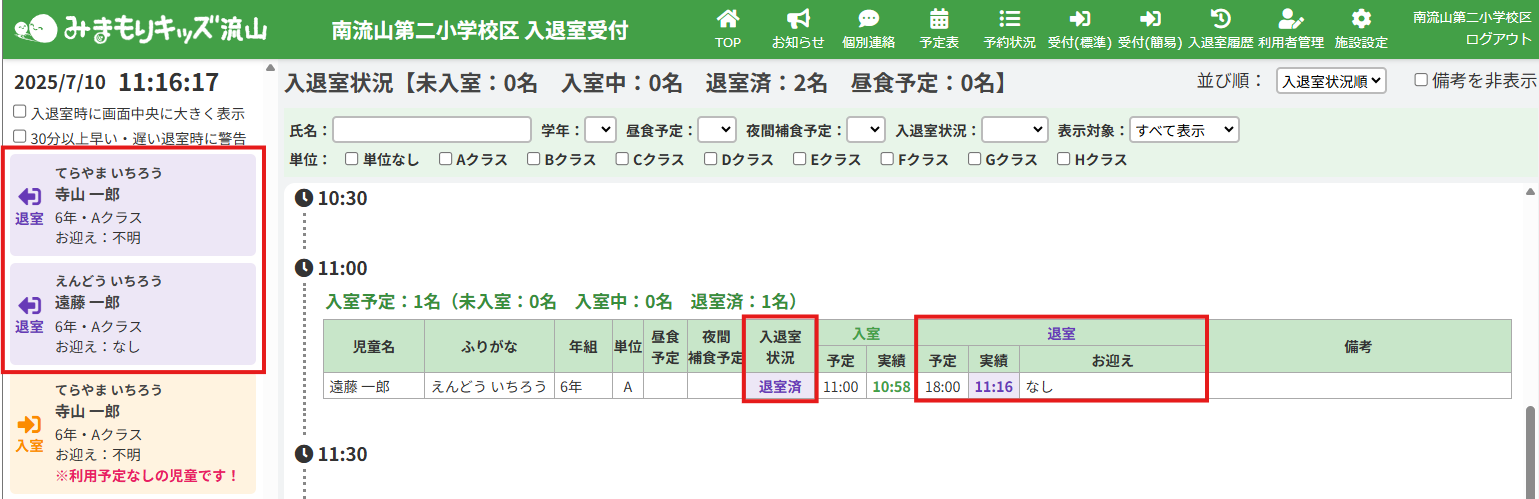Check the Aクラス filter checkbox
Screen dimensions: 1539x499
point(440,159)
